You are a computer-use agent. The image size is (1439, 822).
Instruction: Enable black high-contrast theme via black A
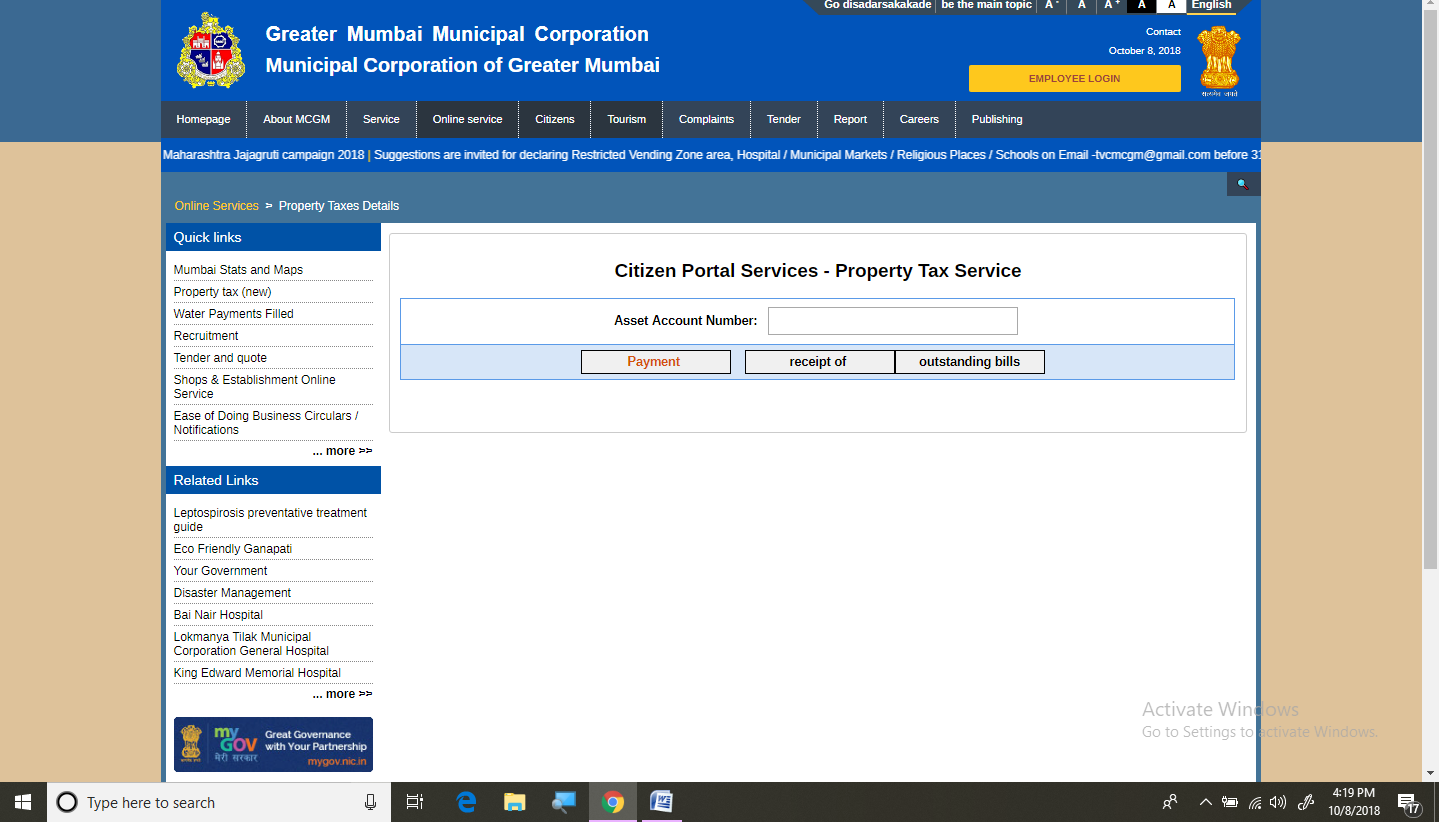coord(1141,5)
